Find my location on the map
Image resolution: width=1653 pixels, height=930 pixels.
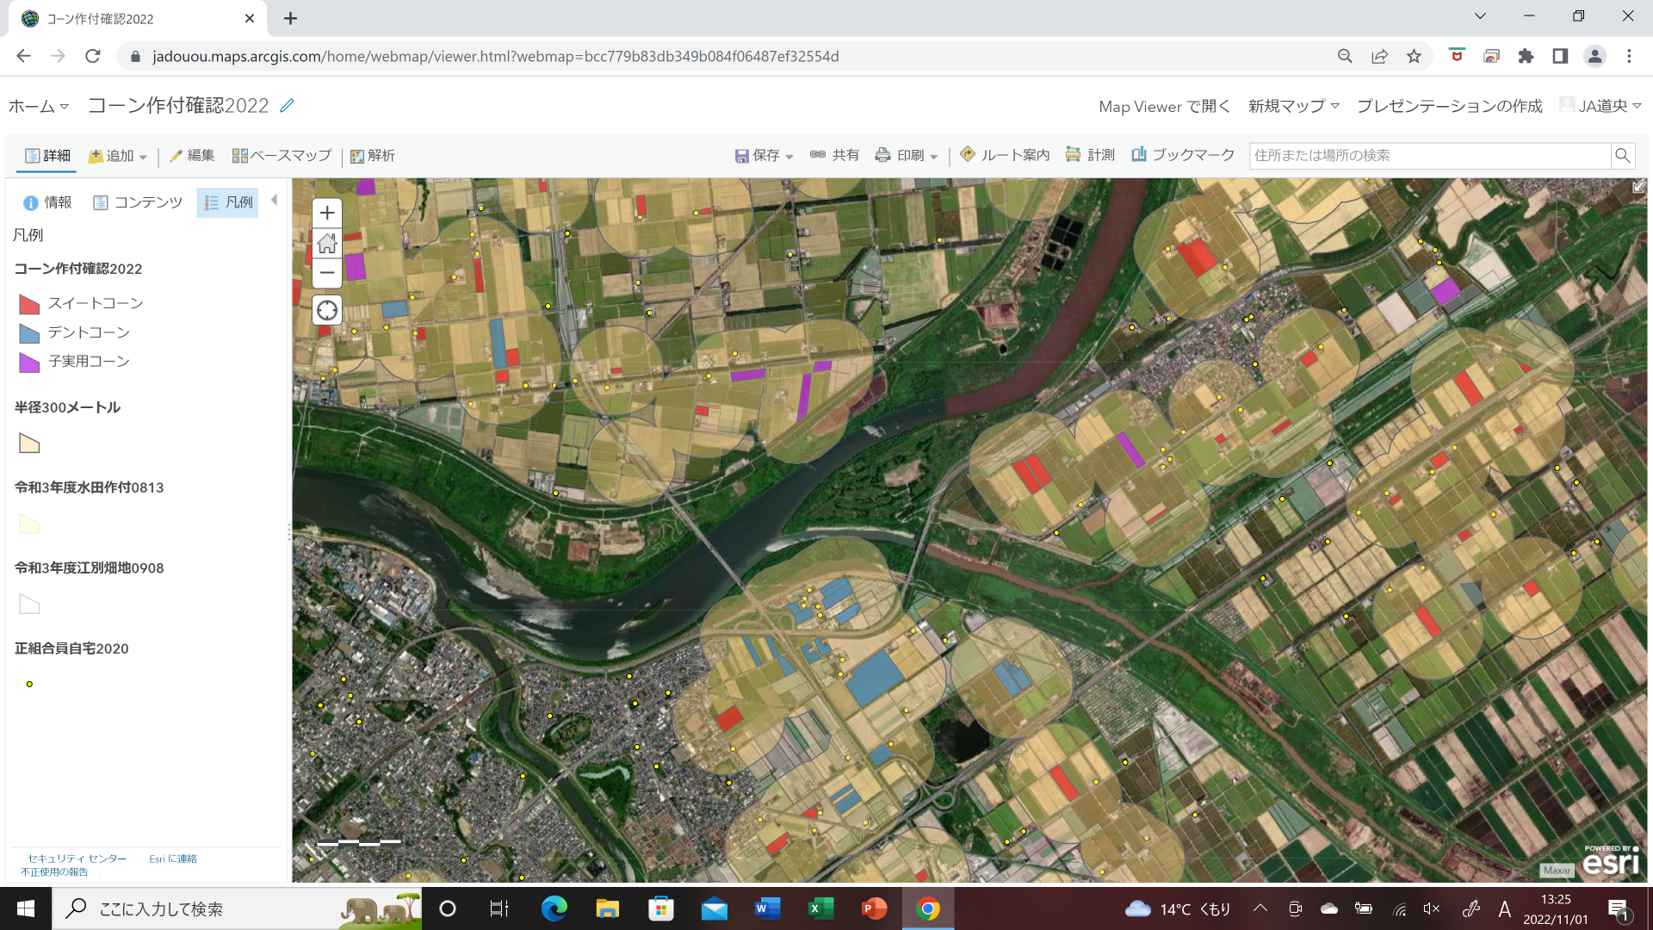pos(327,311)
